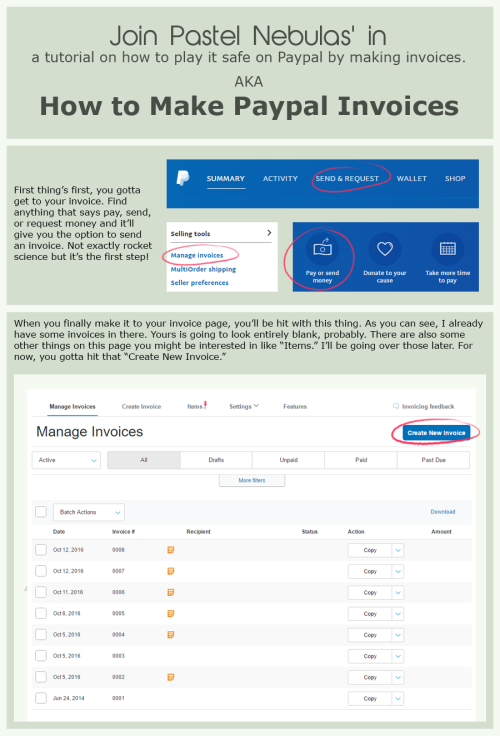Image resolution: width=500 pixels, height=736 pixels.
Task: Select the checkbox for invoice 0003
Action: pyautogui.click(x=41, y=656)
